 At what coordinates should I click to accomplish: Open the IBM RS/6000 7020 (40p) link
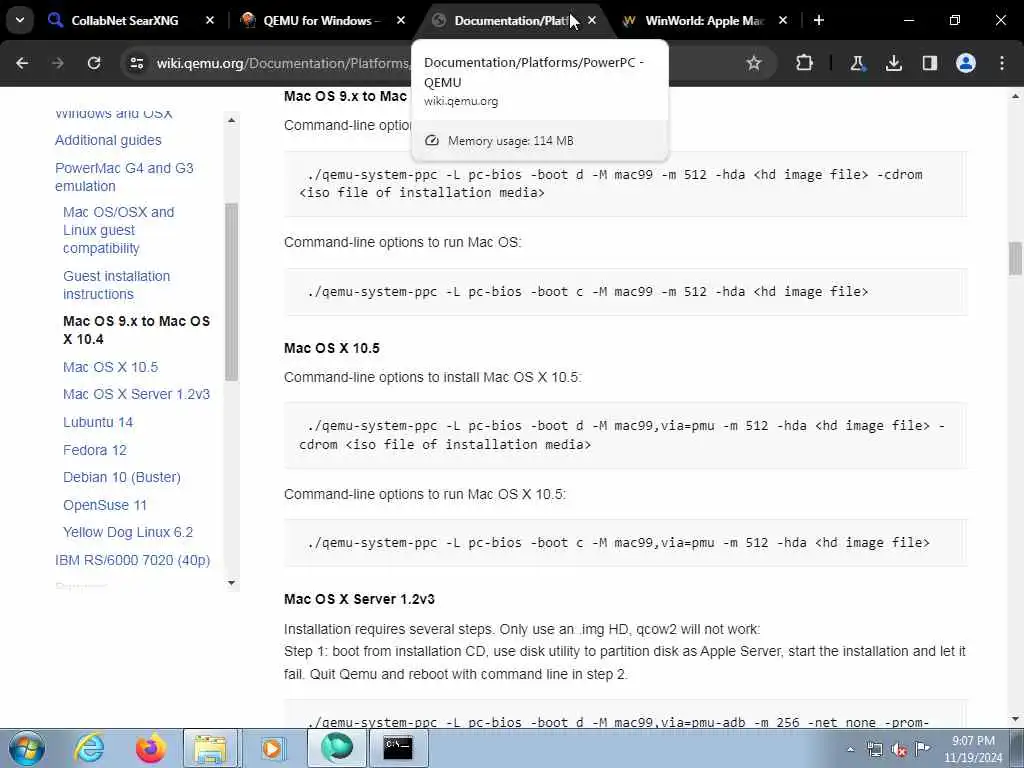[x=133, y=560]
